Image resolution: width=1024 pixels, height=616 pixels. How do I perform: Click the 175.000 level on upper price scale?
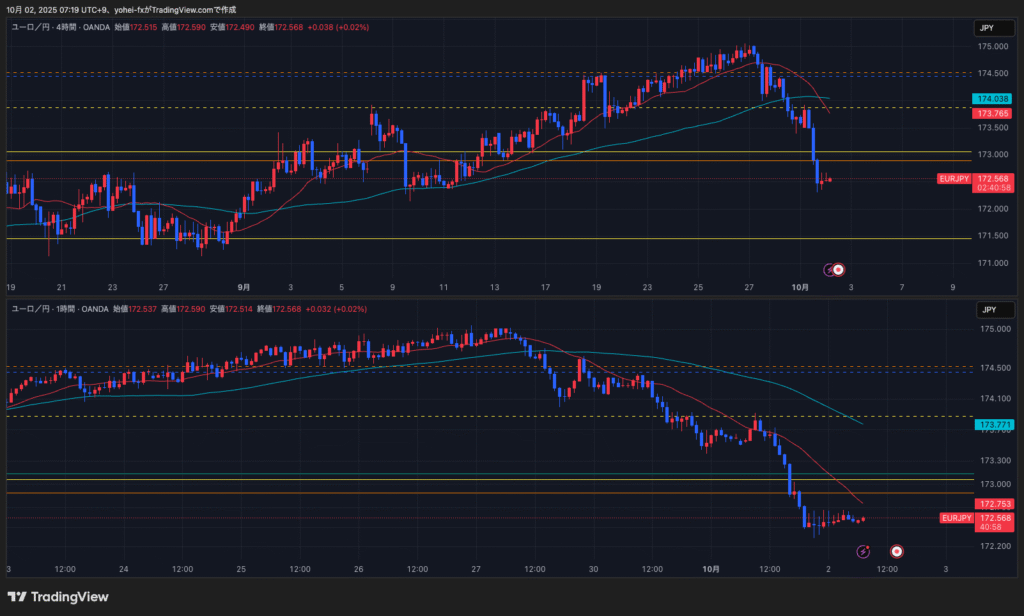click(992, 47)
